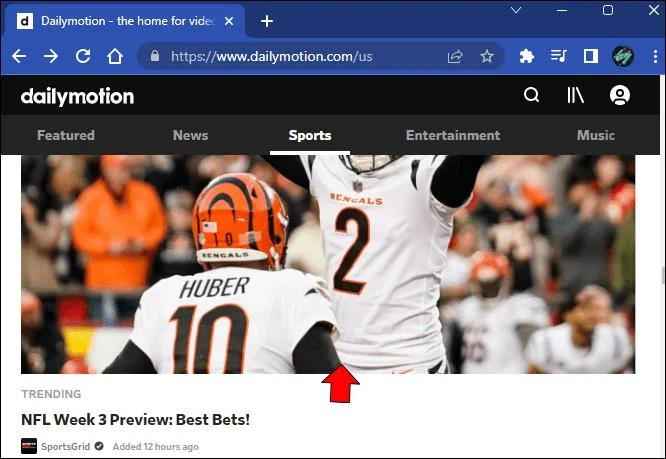Viewport: 666px width, 459px height.
Task: Click the Added 12 hours ago text
Action: tap(155, 447)
